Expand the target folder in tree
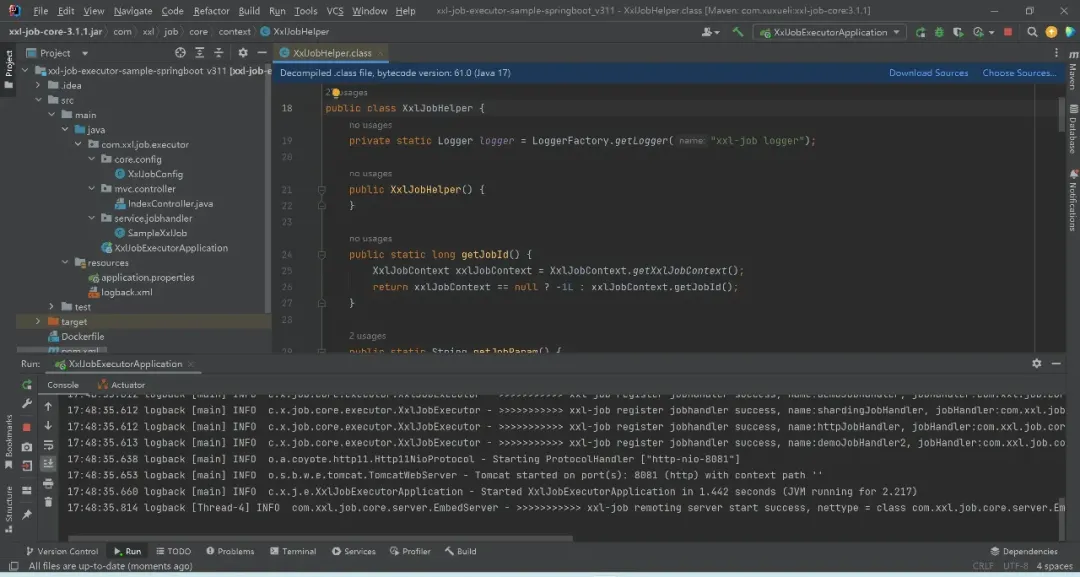The height and width of the screenshot is (577, 1080). coord(38,322)
